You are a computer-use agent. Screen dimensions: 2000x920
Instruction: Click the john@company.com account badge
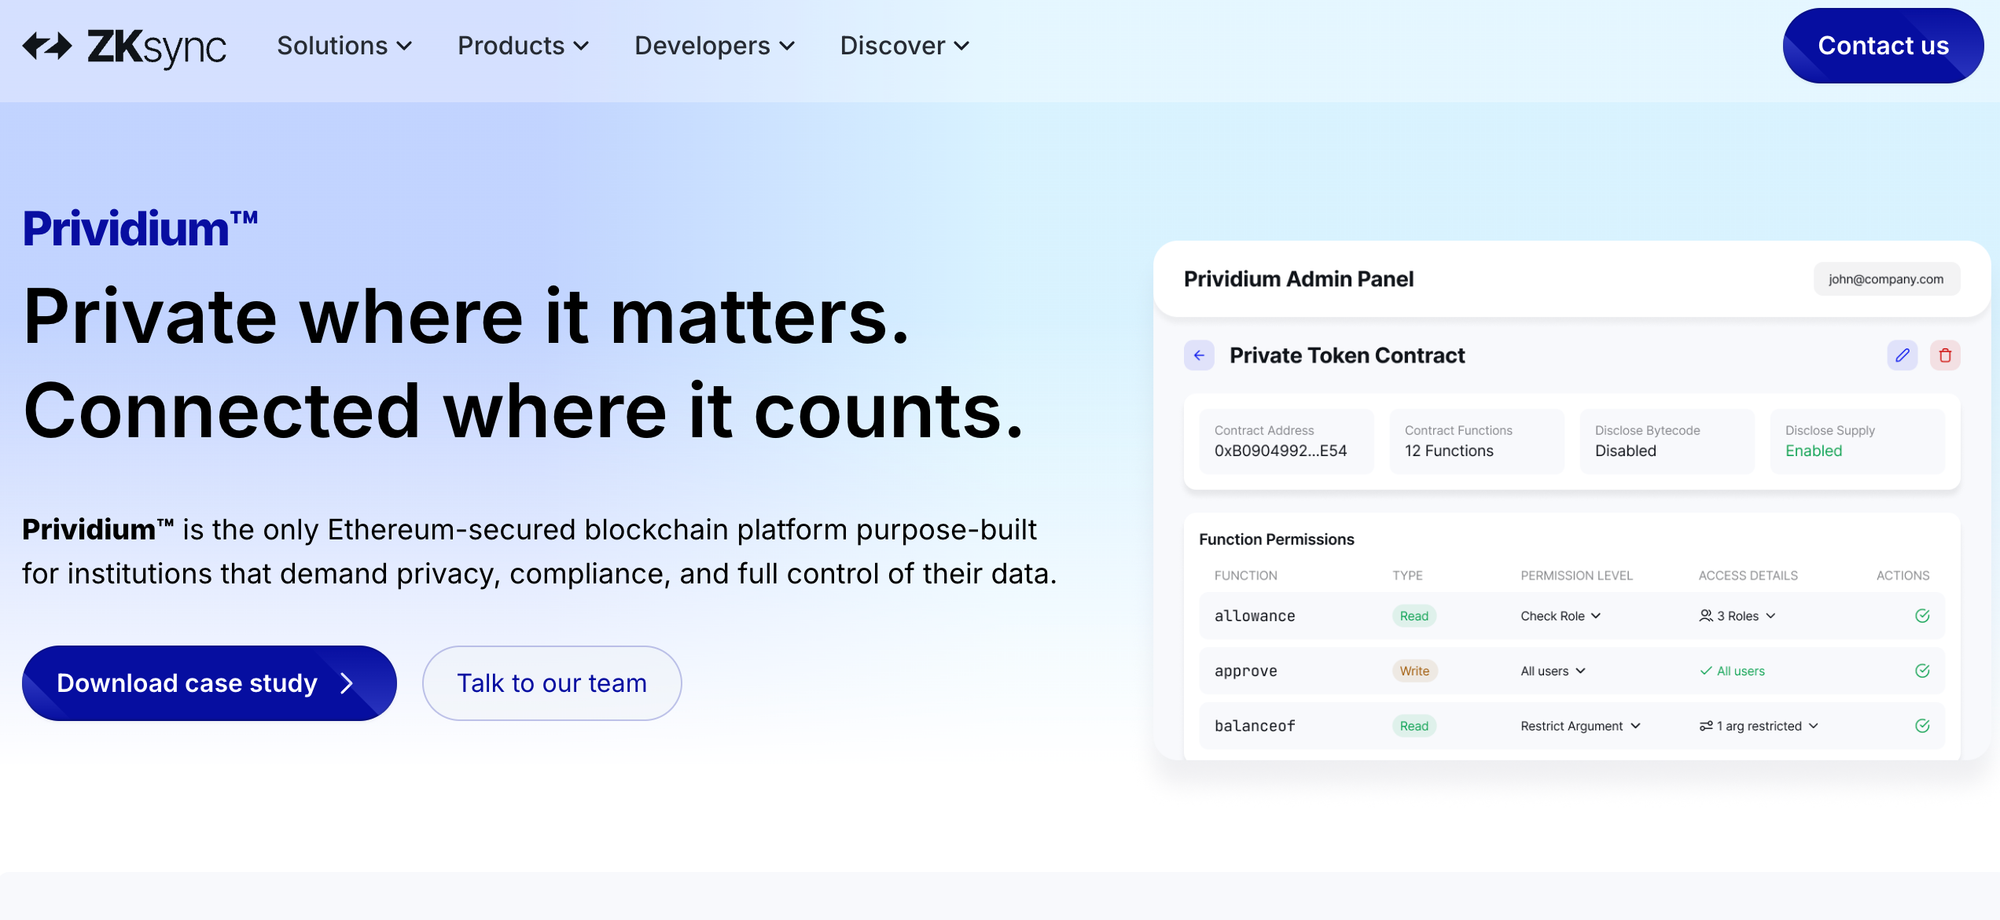(x=1886, y=279)
